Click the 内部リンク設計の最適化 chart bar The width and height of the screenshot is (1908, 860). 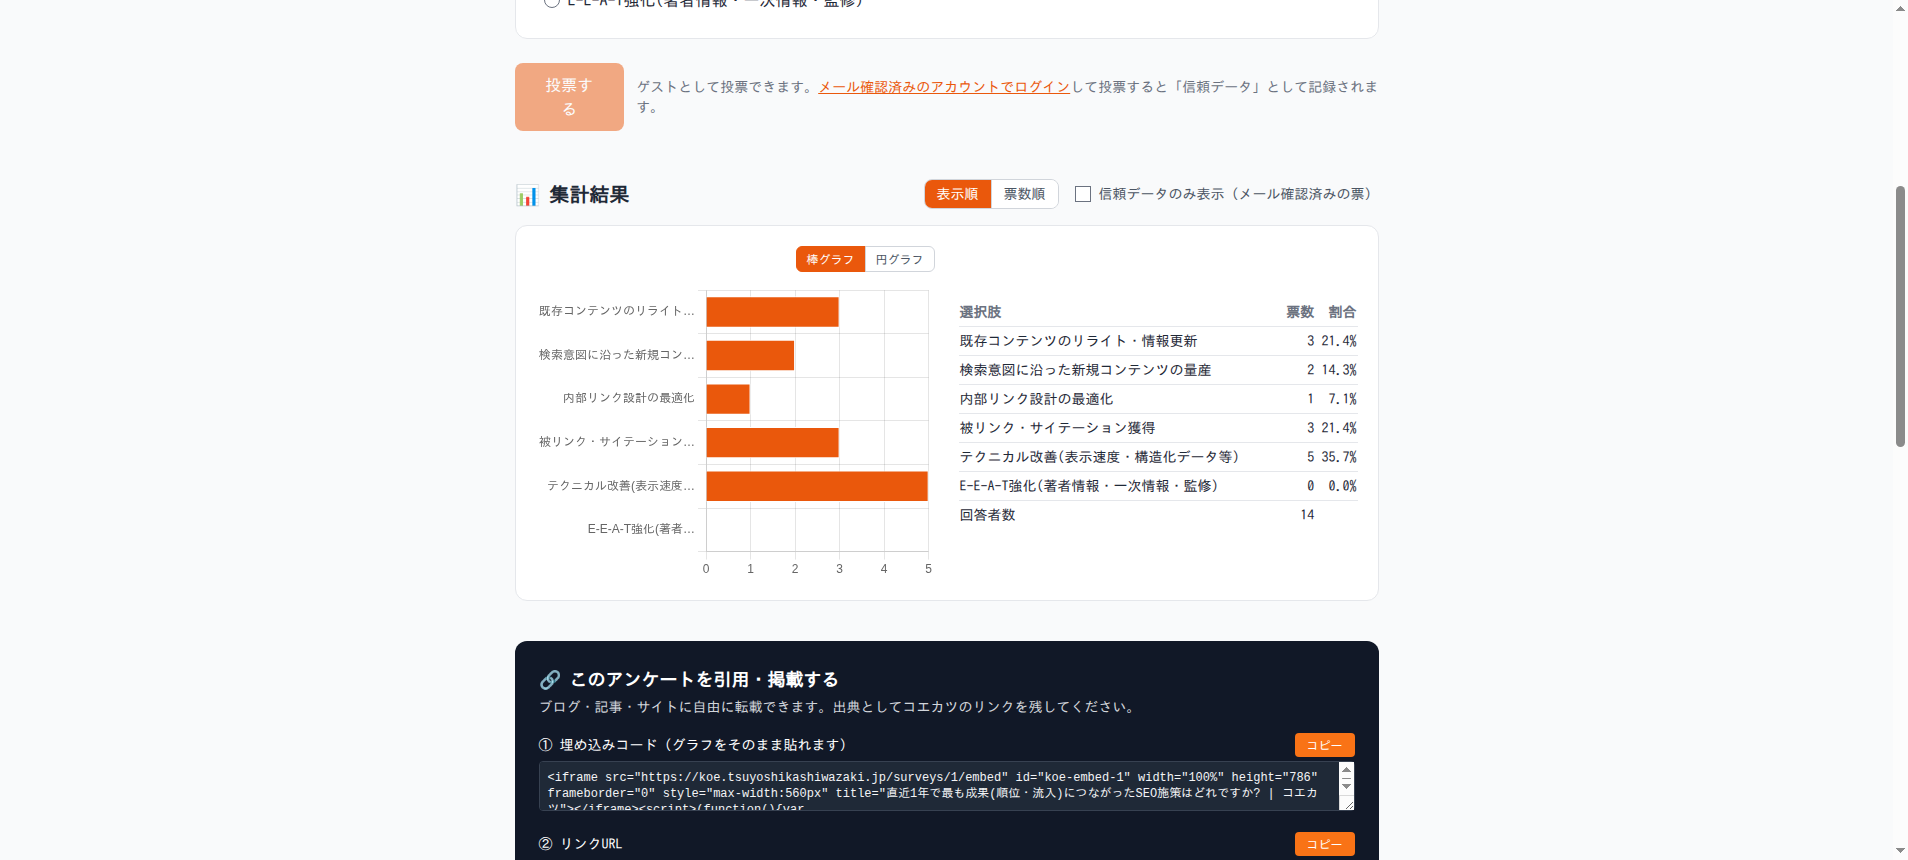point(728,399)
